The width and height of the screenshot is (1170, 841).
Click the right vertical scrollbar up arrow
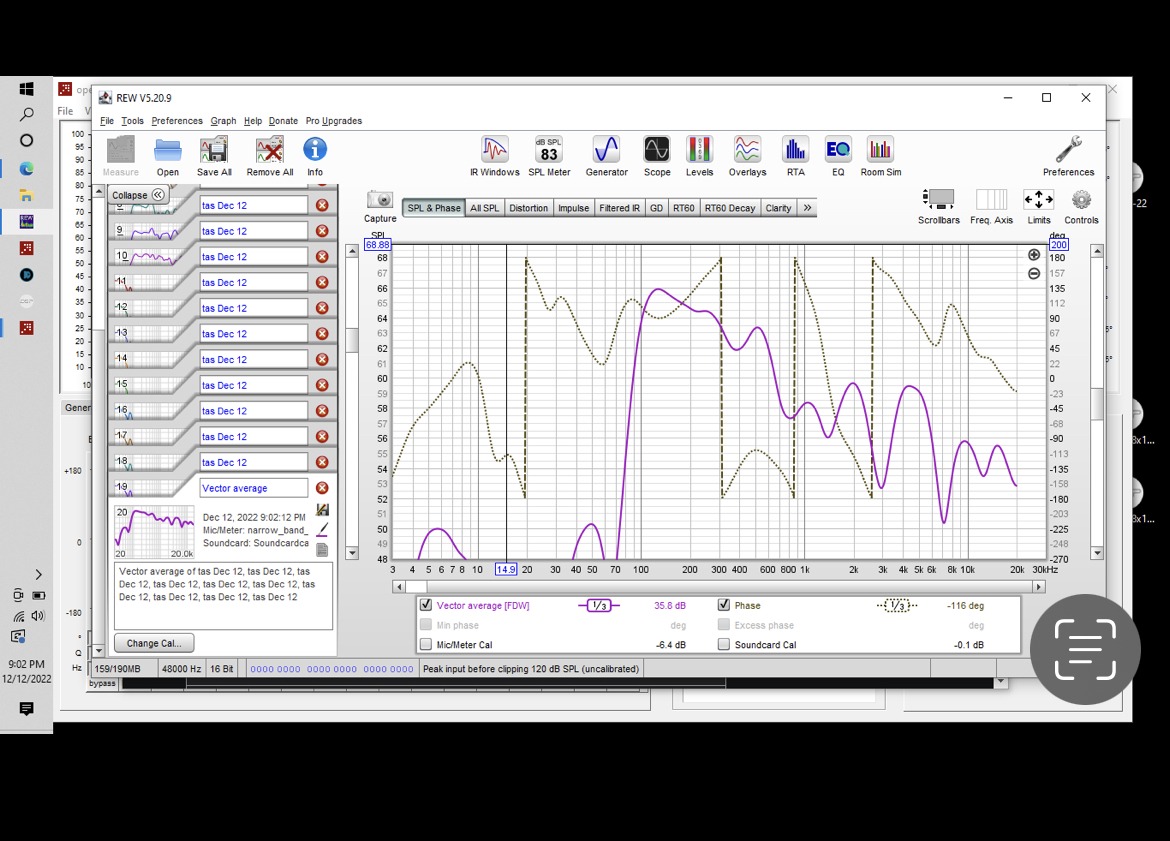coord(1097,251)
